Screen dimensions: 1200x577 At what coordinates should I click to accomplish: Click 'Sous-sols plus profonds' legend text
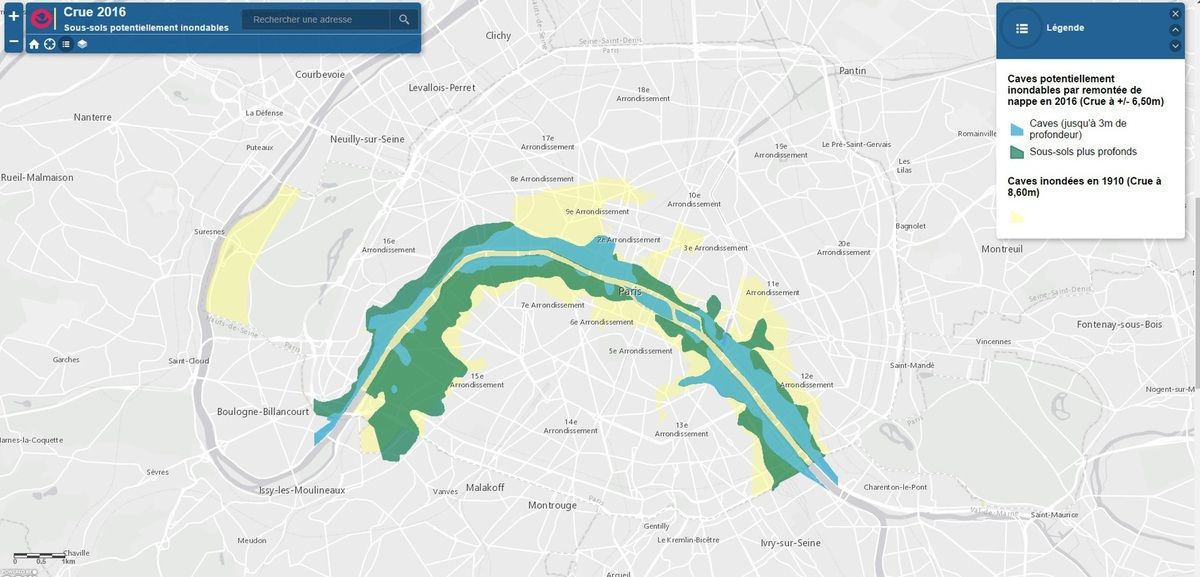(x=1083, y=152)
